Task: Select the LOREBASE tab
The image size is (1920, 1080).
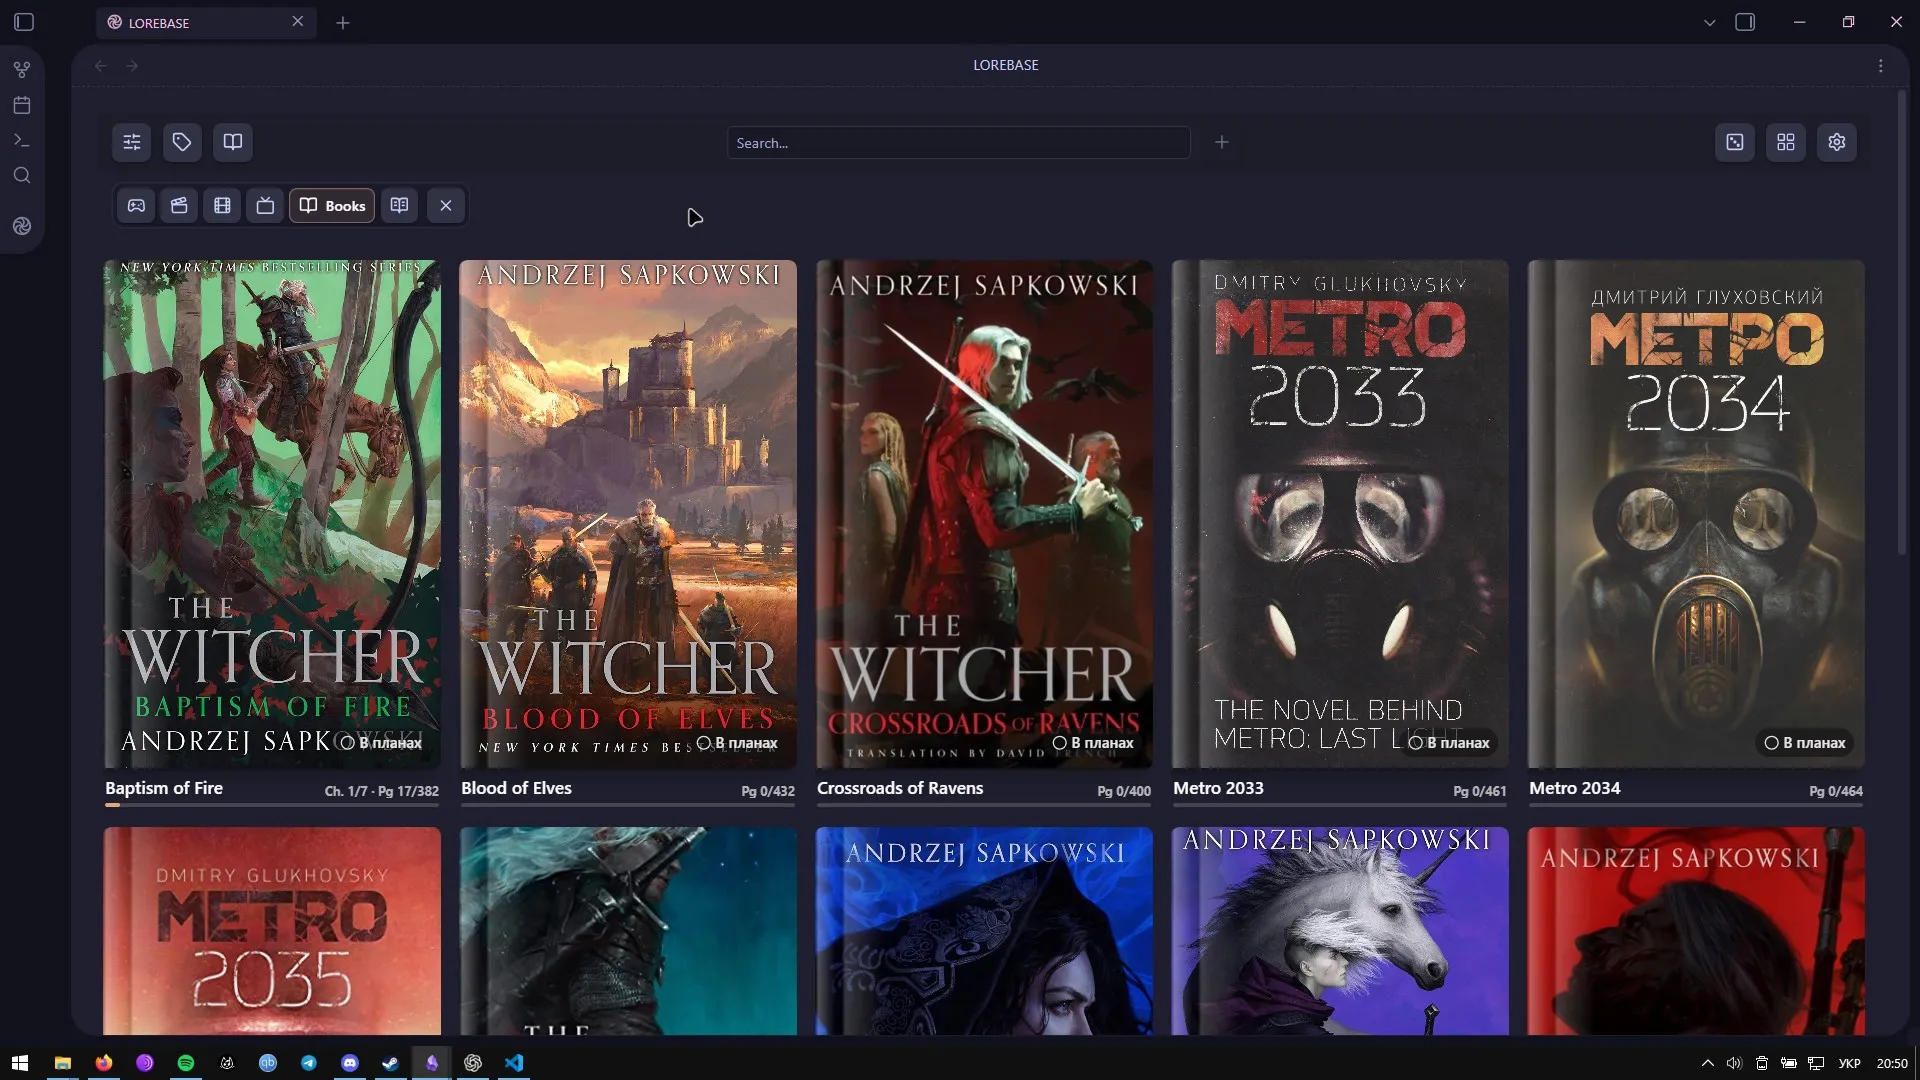Action: tap(206, 22)
